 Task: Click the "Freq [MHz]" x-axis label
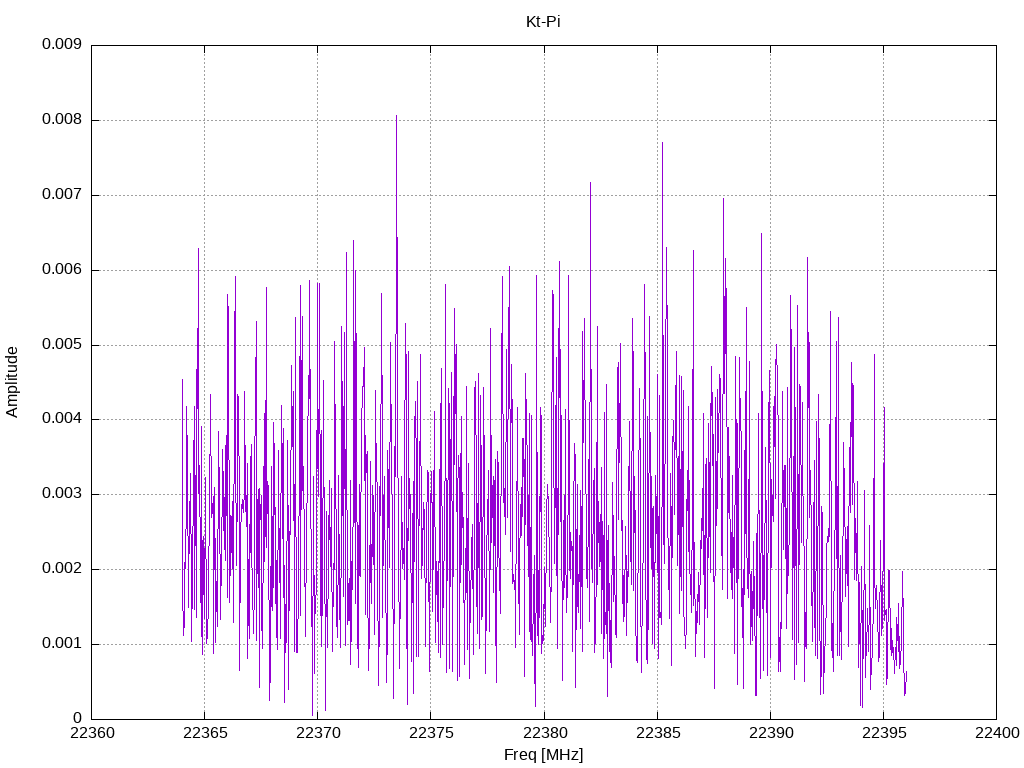coord(543,755)
